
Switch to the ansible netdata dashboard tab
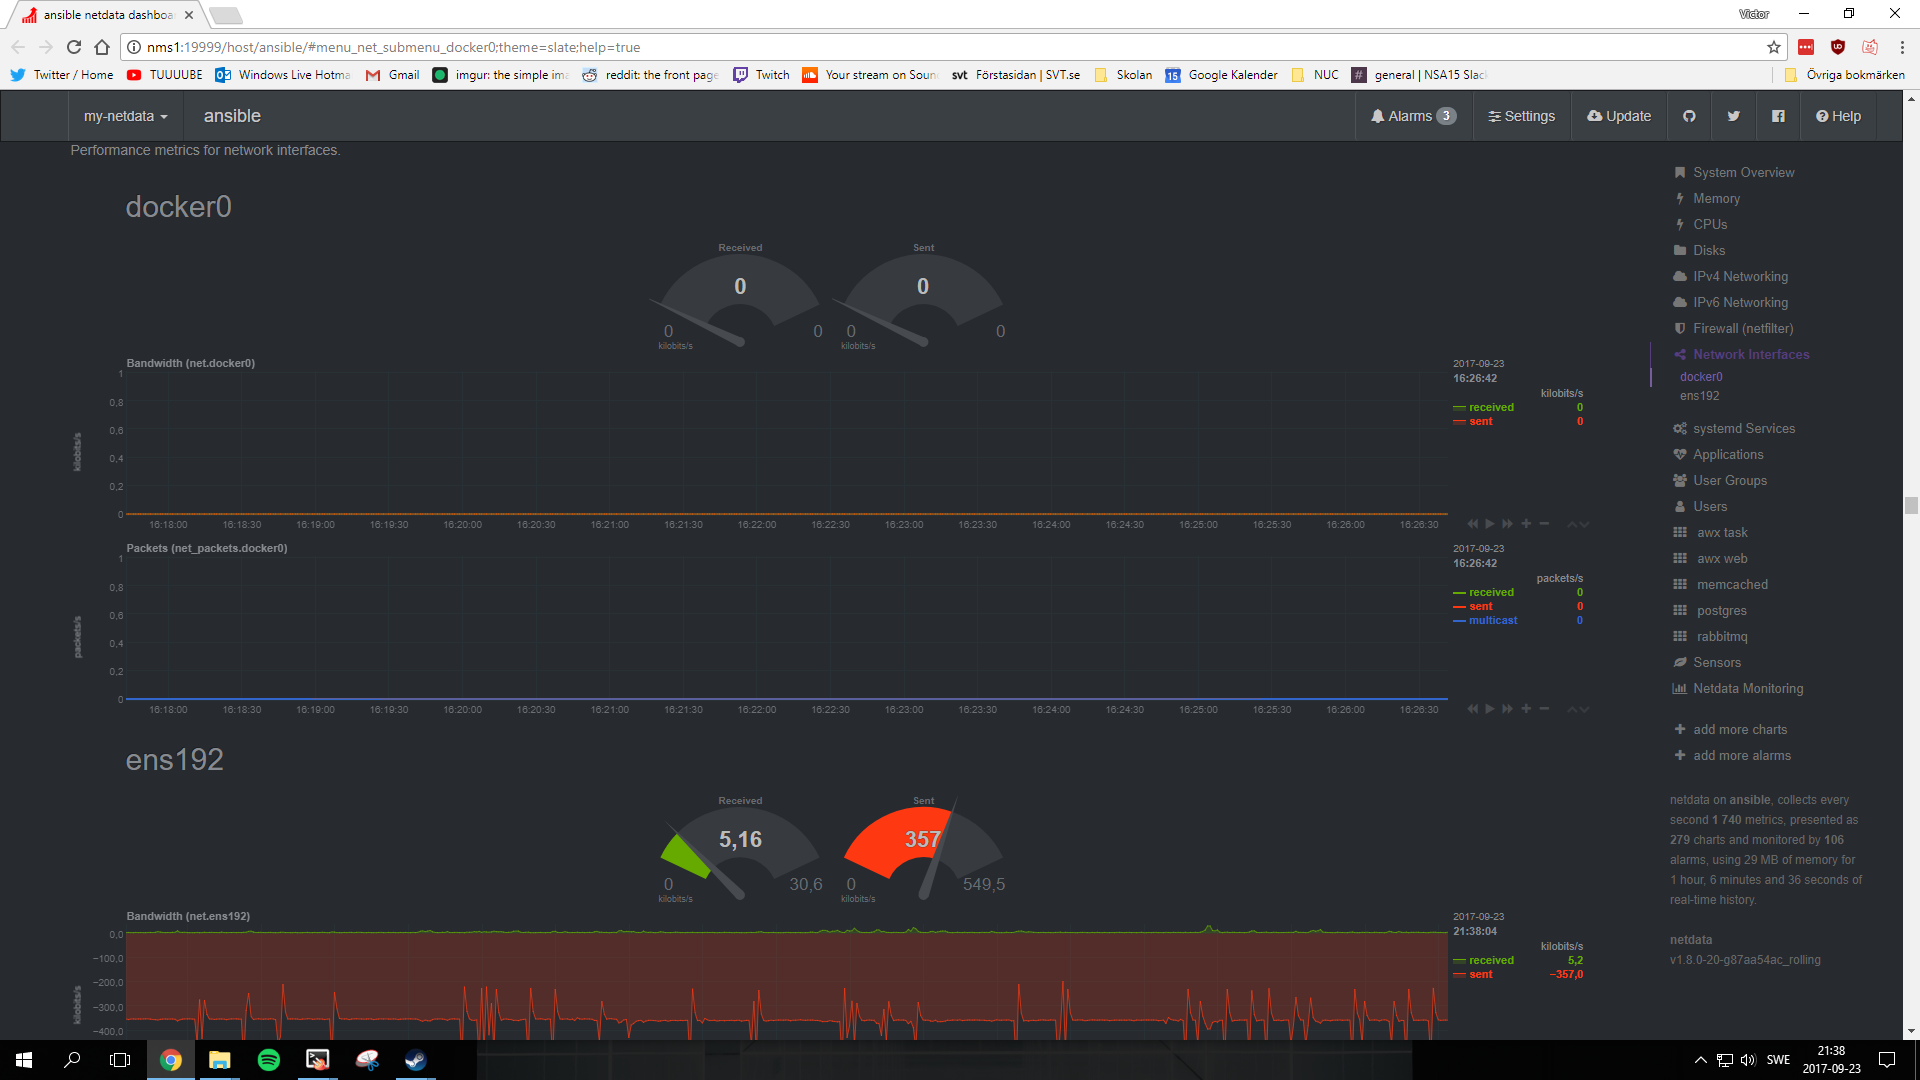coord(100,15)
